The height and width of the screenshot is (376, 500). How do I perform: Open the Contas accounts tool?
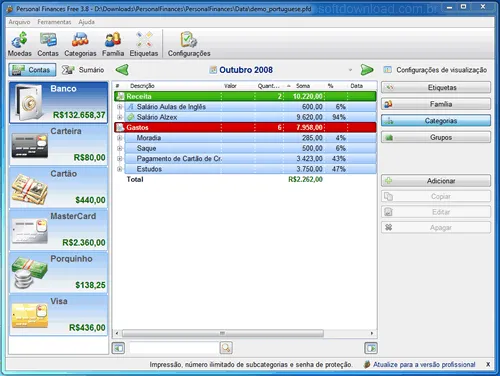[48, 44]
